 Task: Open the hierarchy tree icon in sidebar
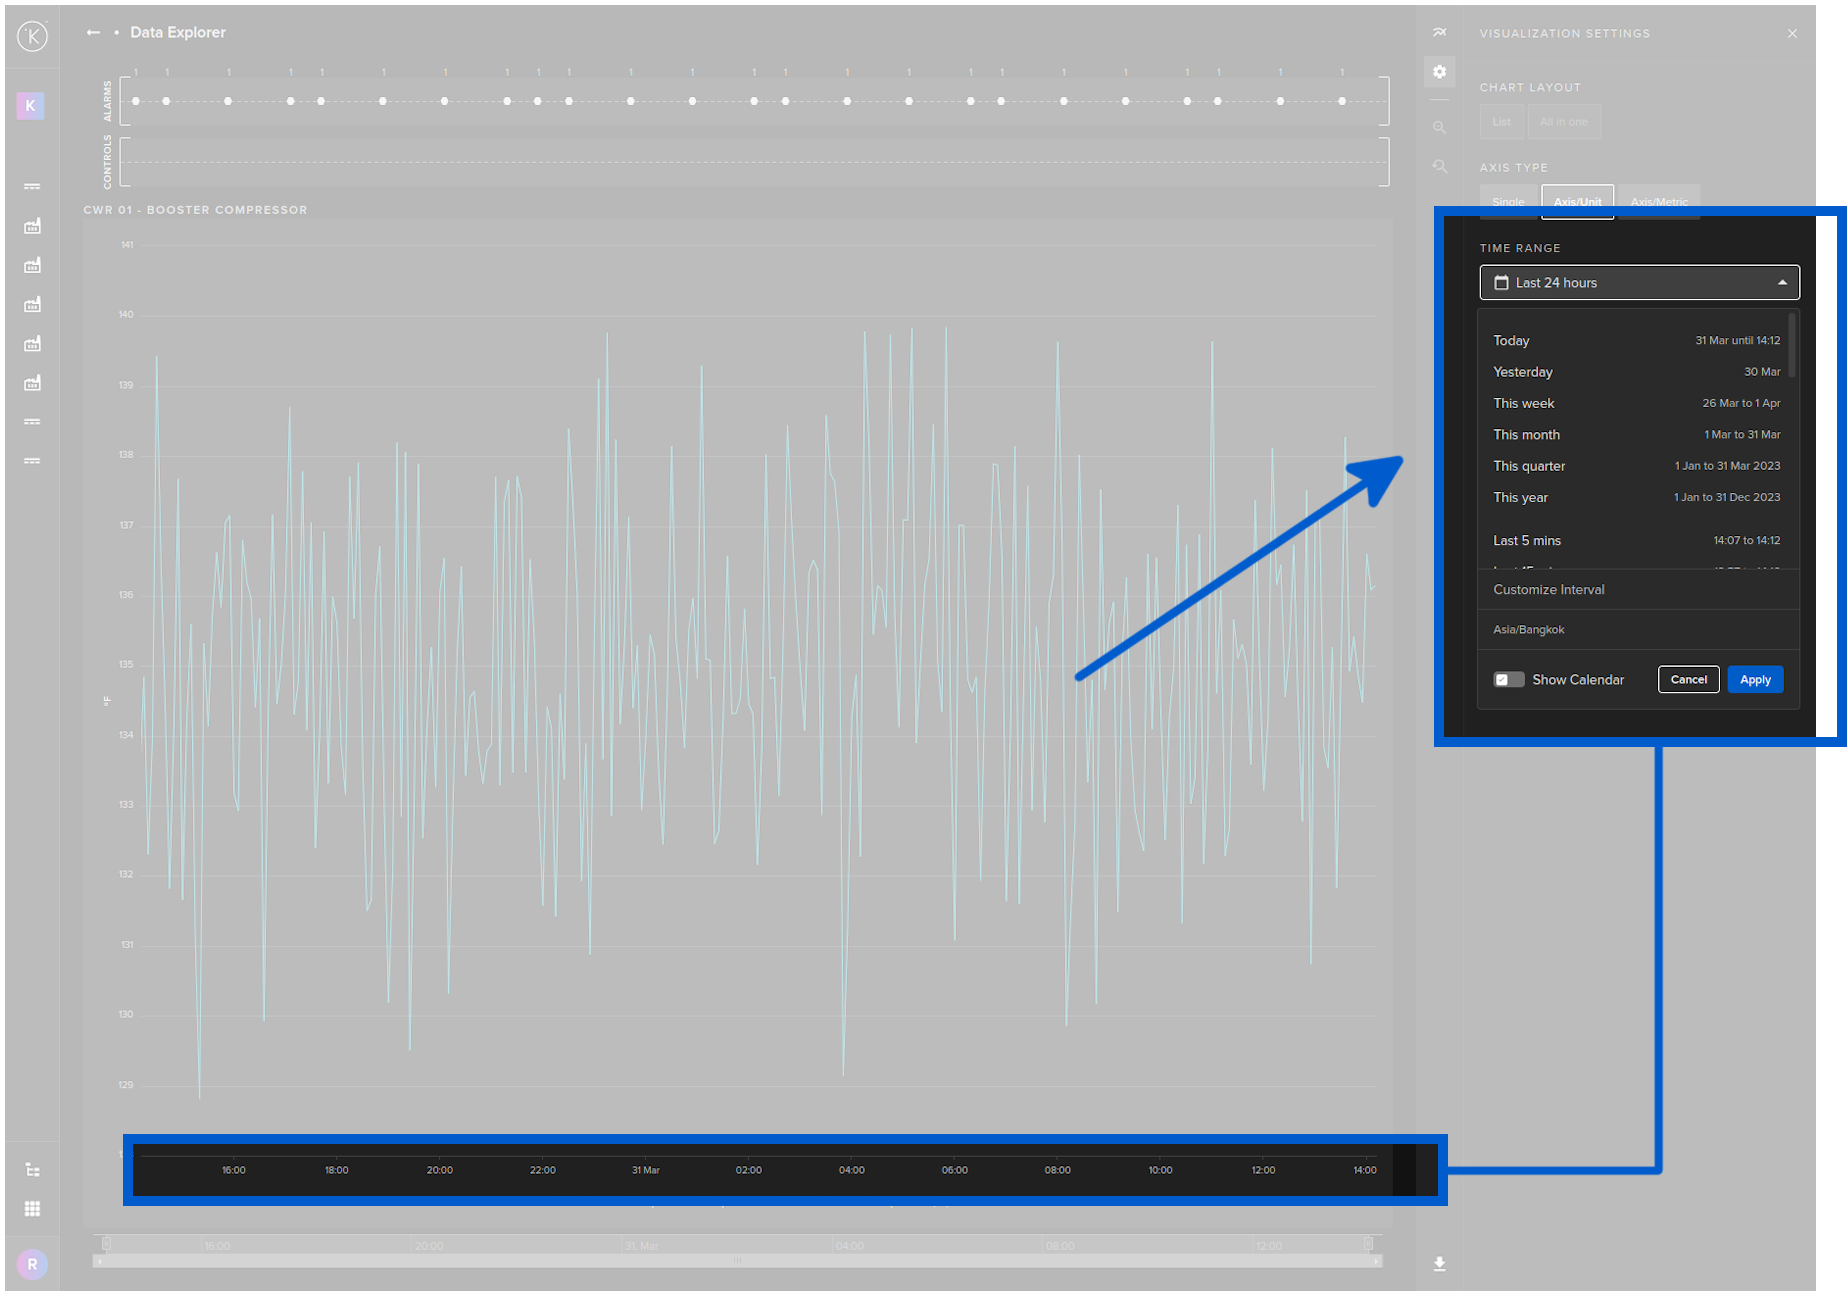click(32, 1170)
